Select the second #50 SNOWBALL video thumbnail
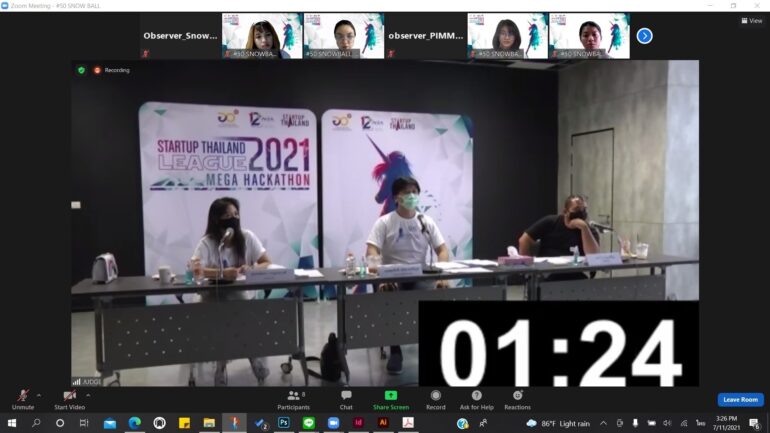The width and height of the screenshot is (770, 433). pyautogui.click(x=344, y=36)
